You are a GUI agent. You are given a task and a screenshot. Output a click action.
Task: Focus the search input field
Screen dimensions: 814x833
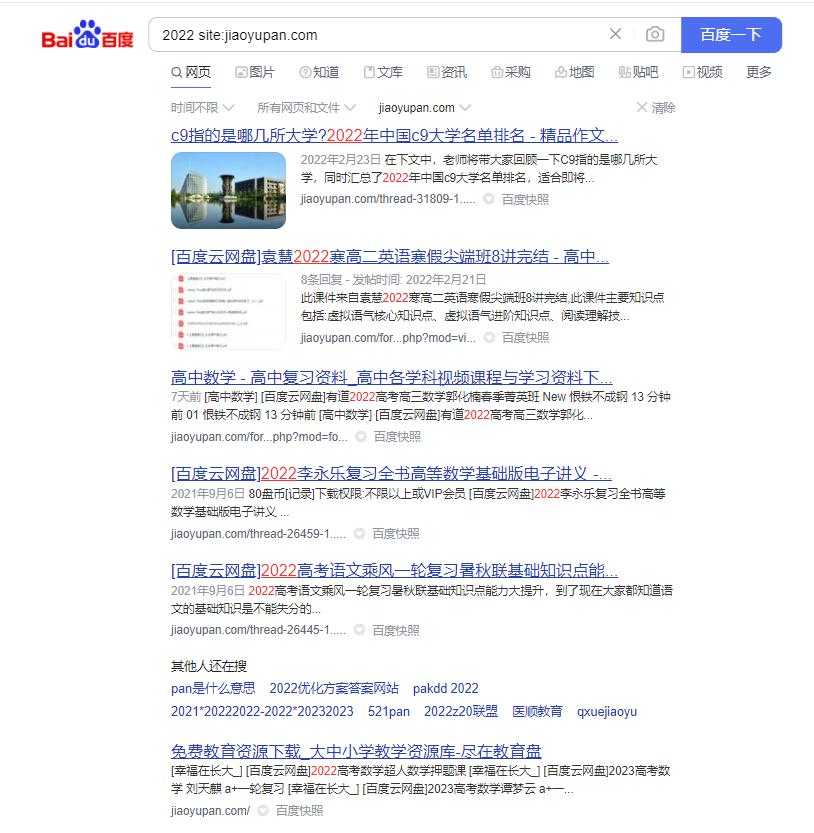click(x=383, y=35)
